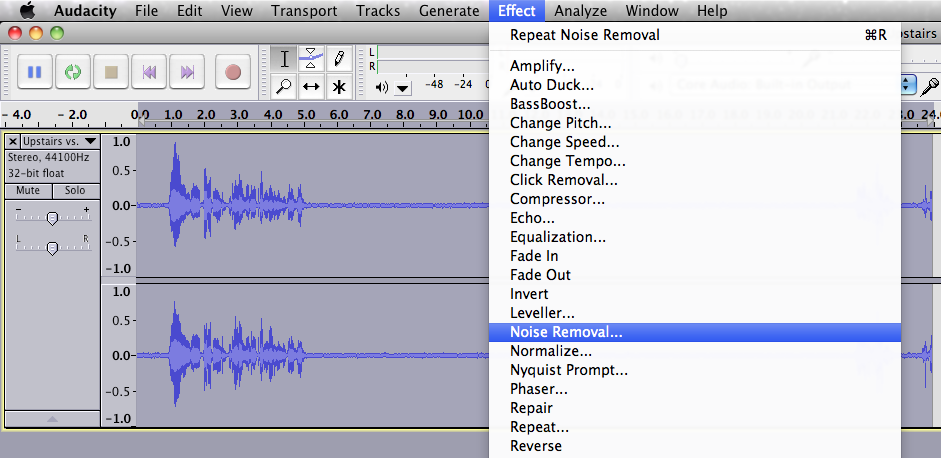Open the Analyze menu
Screen dimensions: 941x458
pos(580,11)
